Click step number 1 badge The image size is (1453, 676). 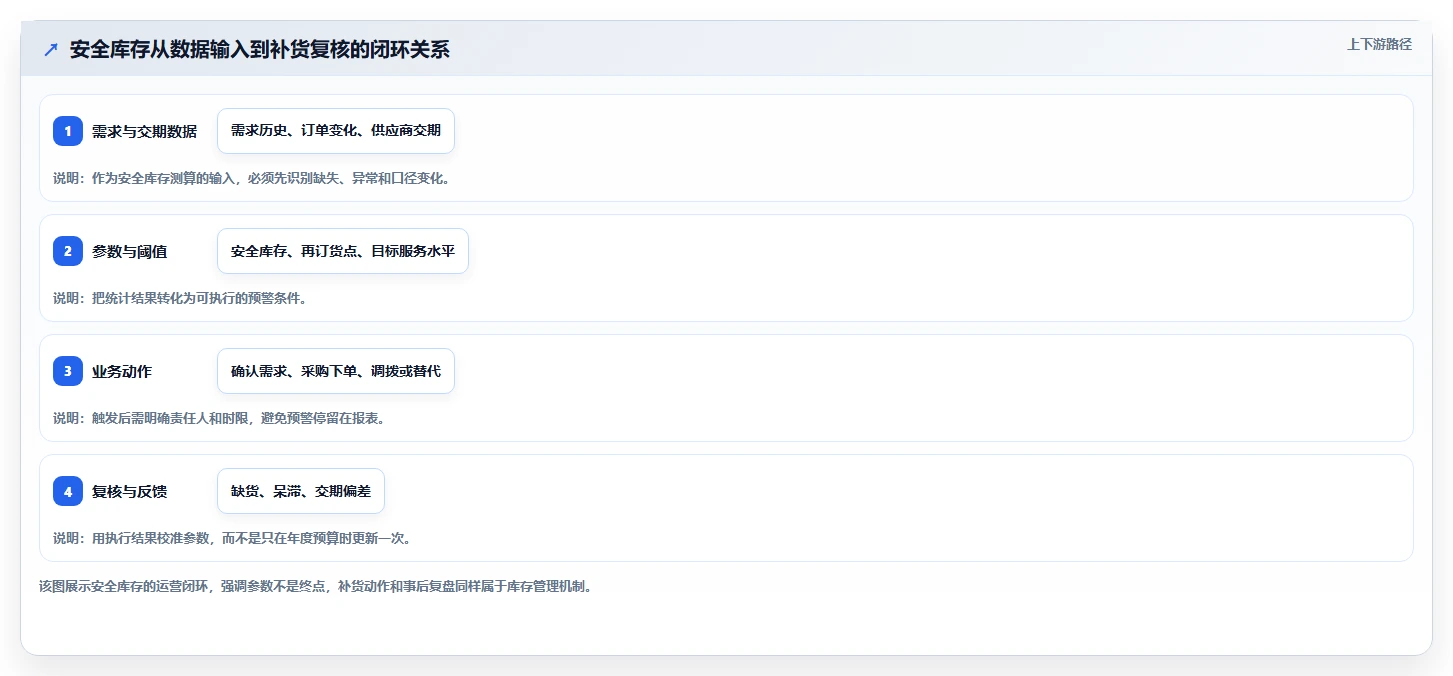[x=68, y=131]
